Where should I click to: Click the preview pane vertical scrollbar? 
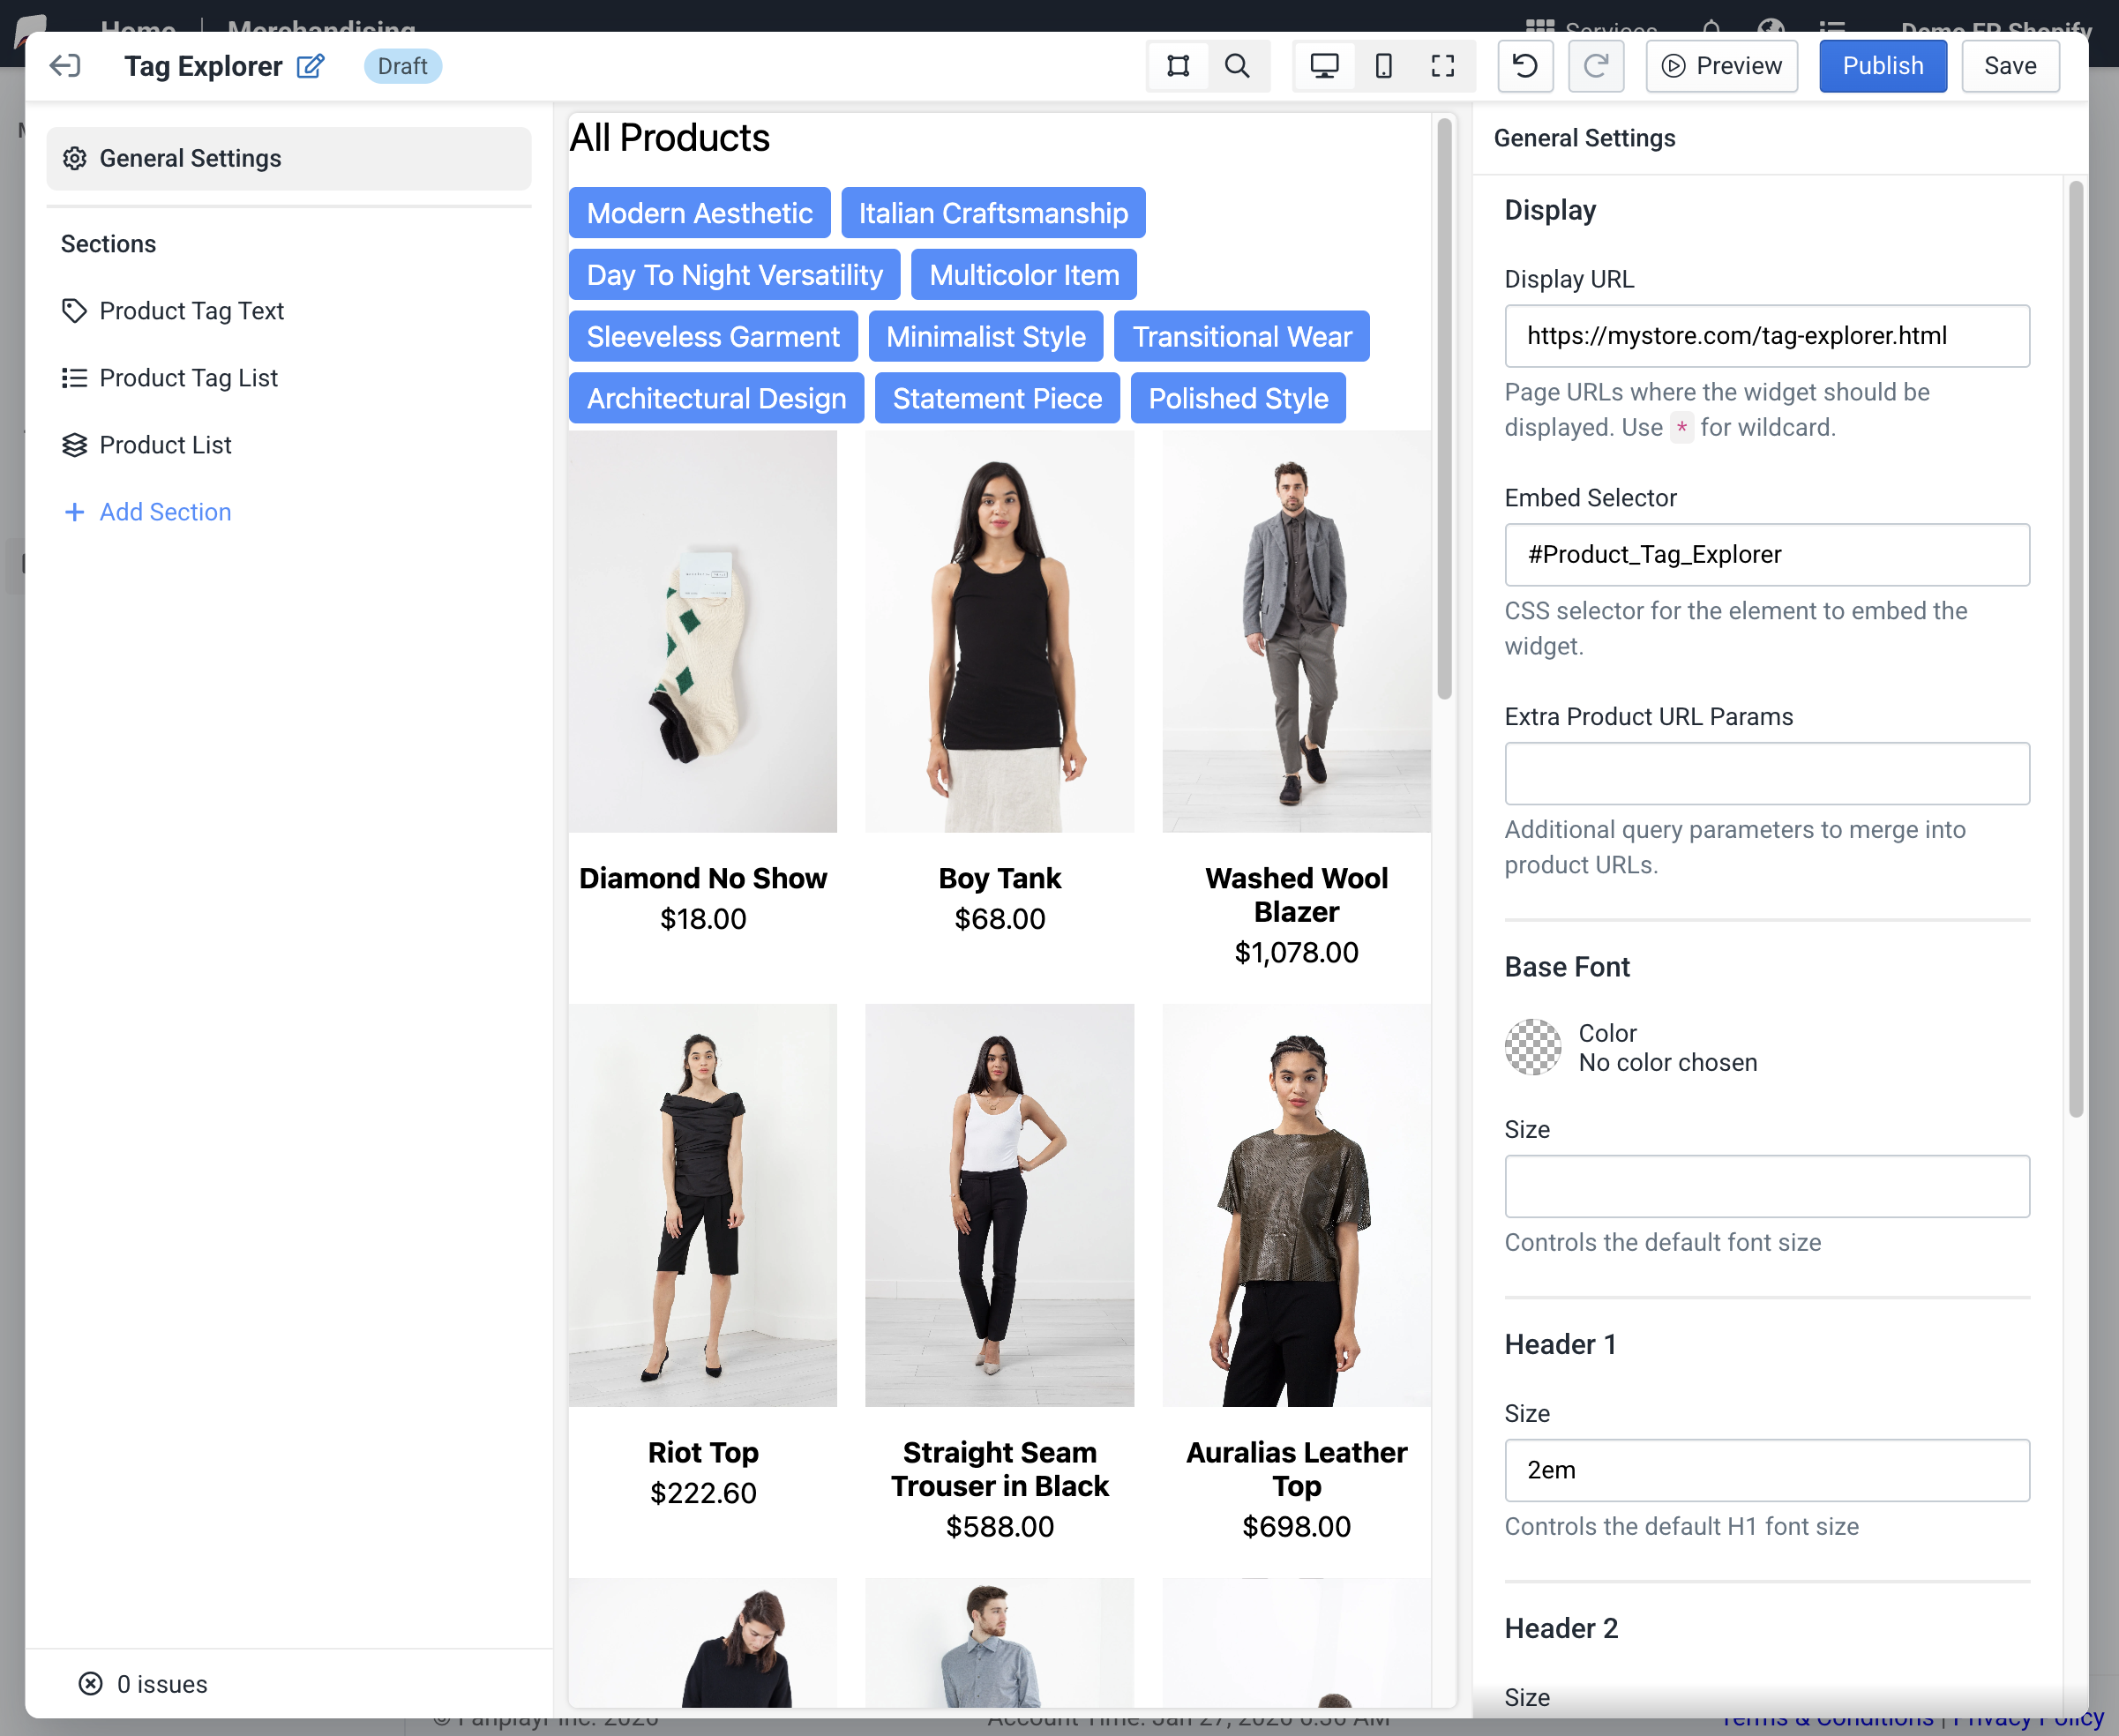coord(1444,410)
